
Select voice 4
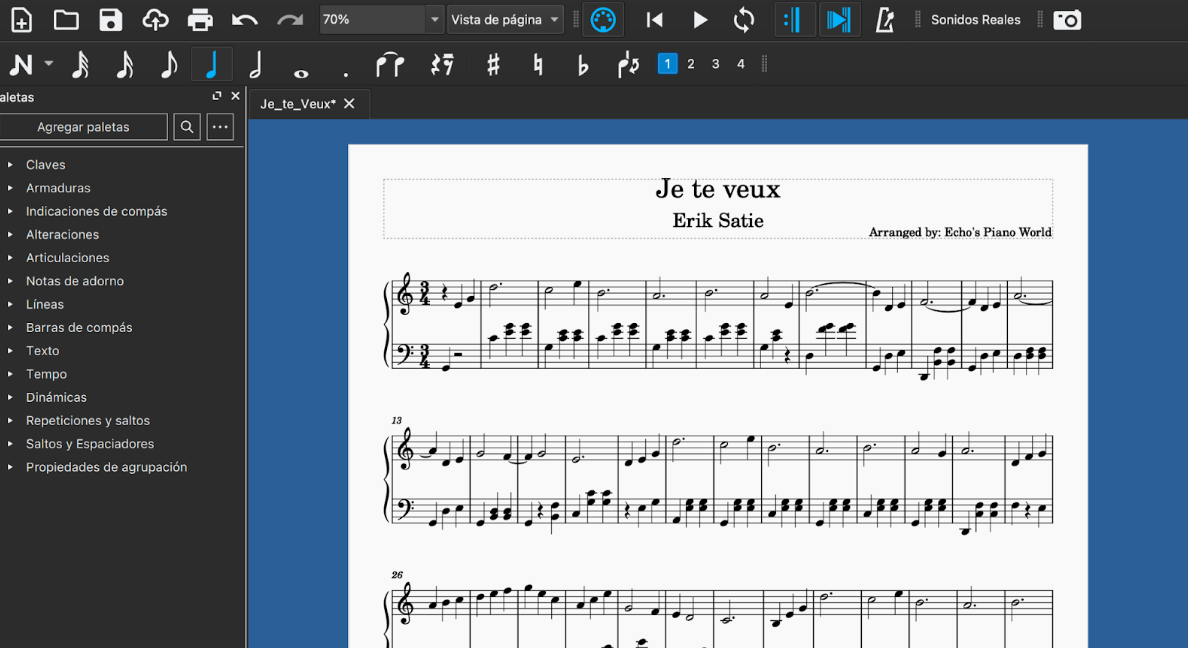741,64
